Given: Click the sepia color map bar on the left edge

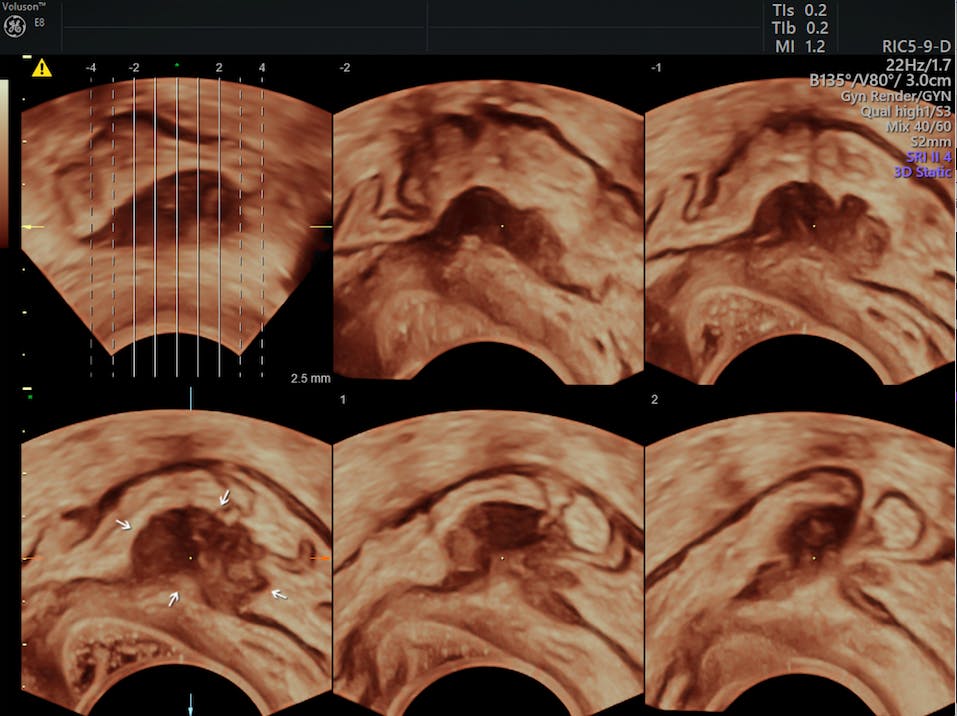Looking at the screenshot, I should [x=4, y=160].
